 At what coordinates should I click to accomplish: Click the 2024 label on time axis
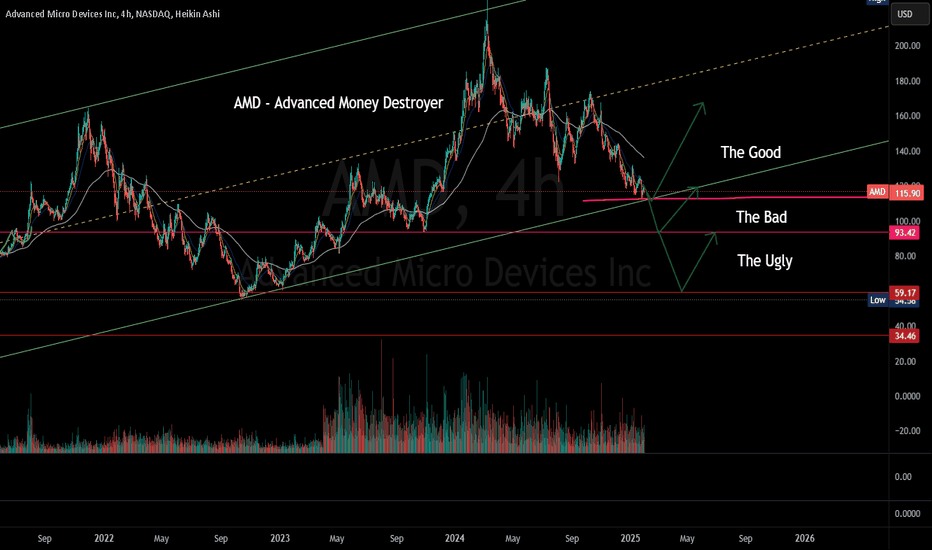(455, 538)
